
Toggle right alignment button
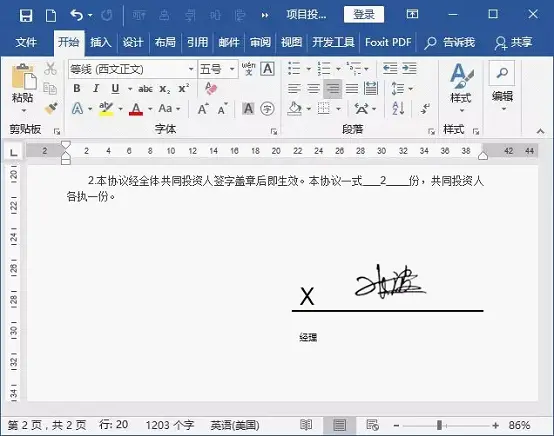tap(332, 88)
